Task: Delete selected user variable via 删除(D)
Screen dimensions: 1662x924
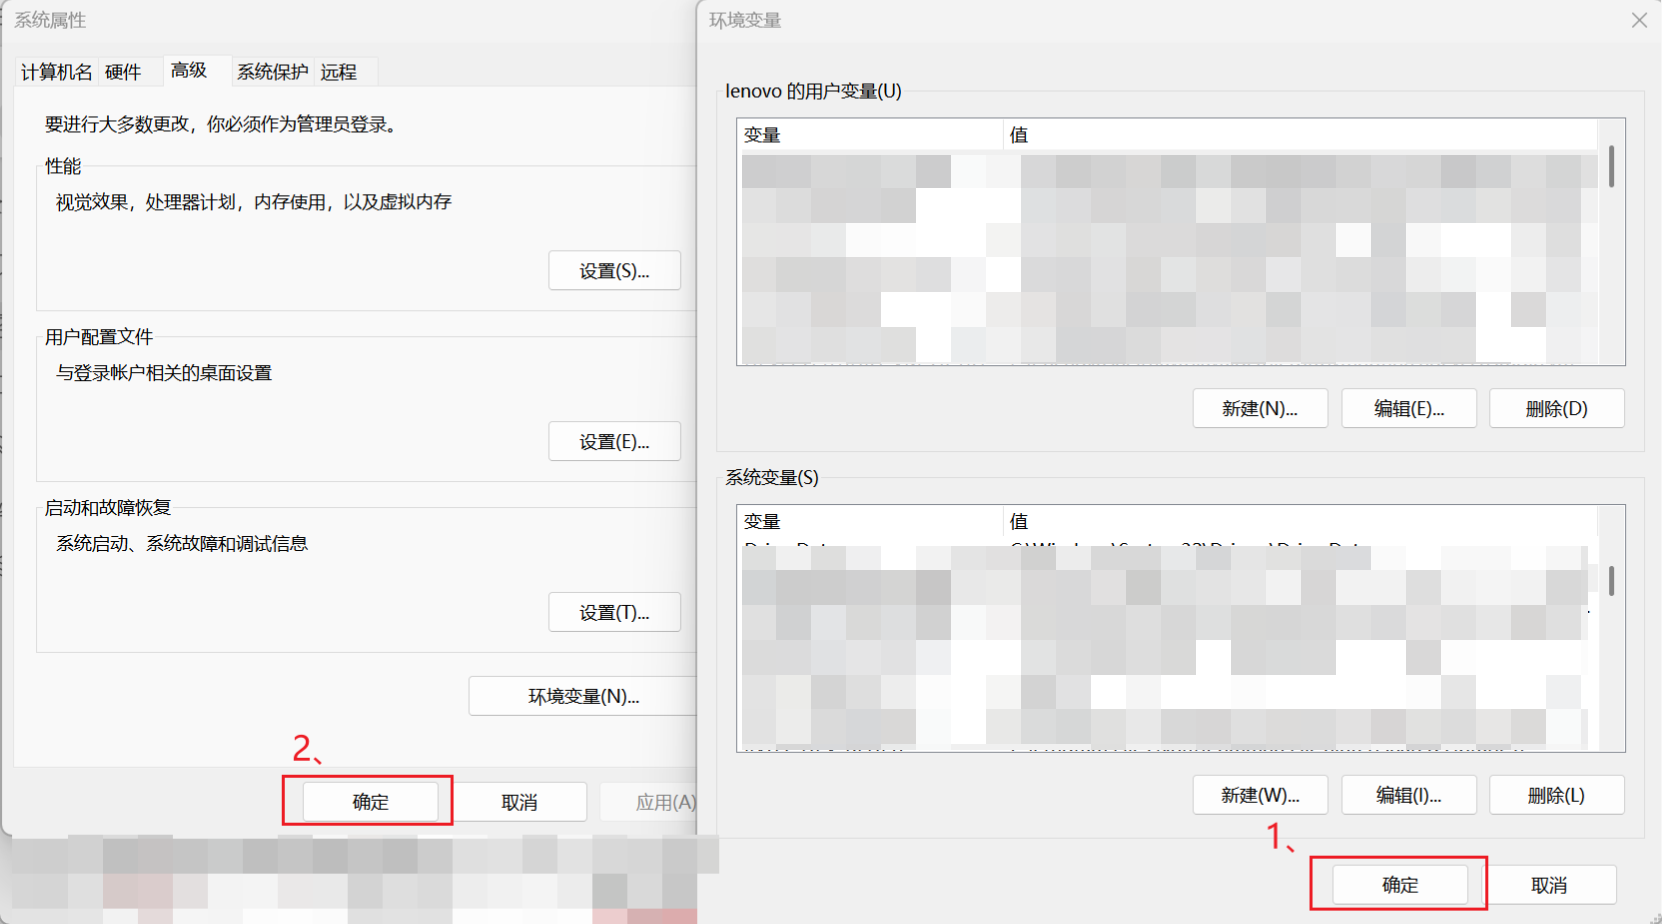Action: (1556, 408)
